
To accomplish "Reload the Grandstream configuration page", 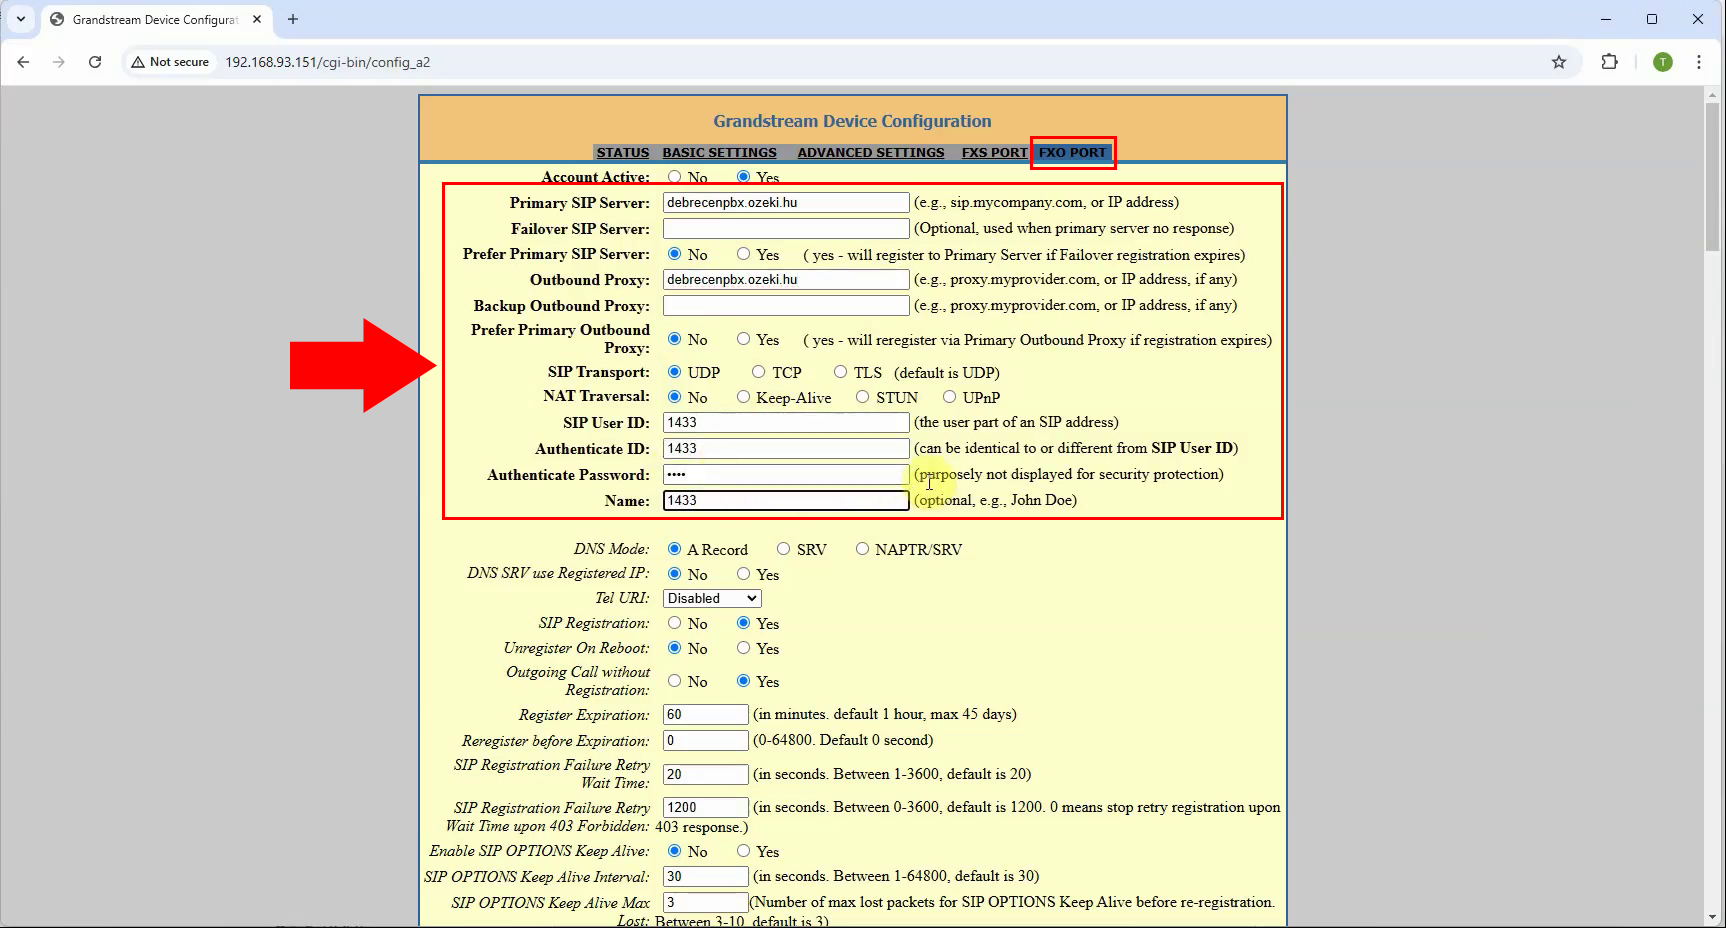I will tap(95, 62).
